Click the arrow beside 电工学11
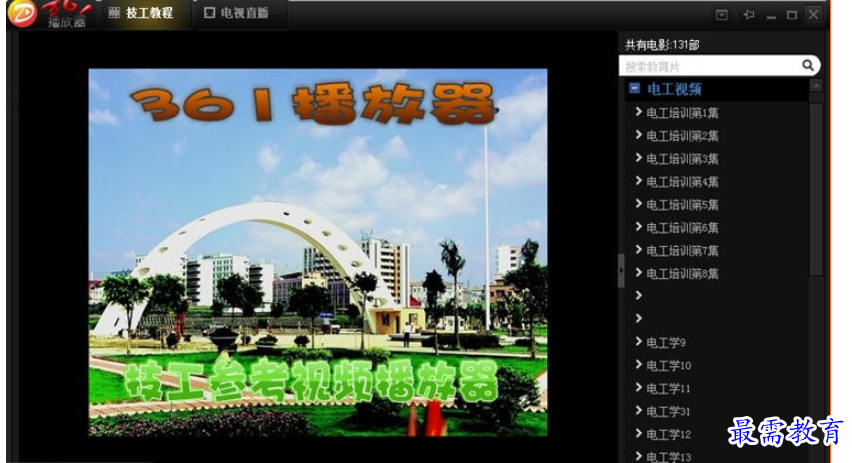The height and width of the screenshot is (463, 852). coord(639,387)
